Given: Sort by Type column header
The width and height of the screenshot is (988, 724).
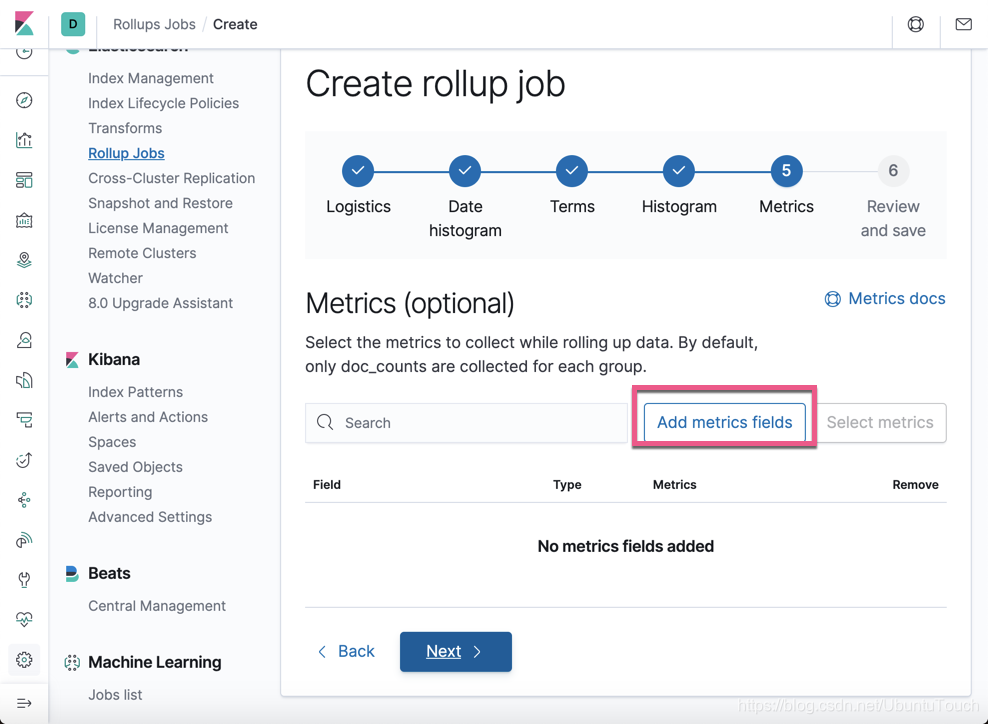Looking at the screenshot, I should click(567, 485).
